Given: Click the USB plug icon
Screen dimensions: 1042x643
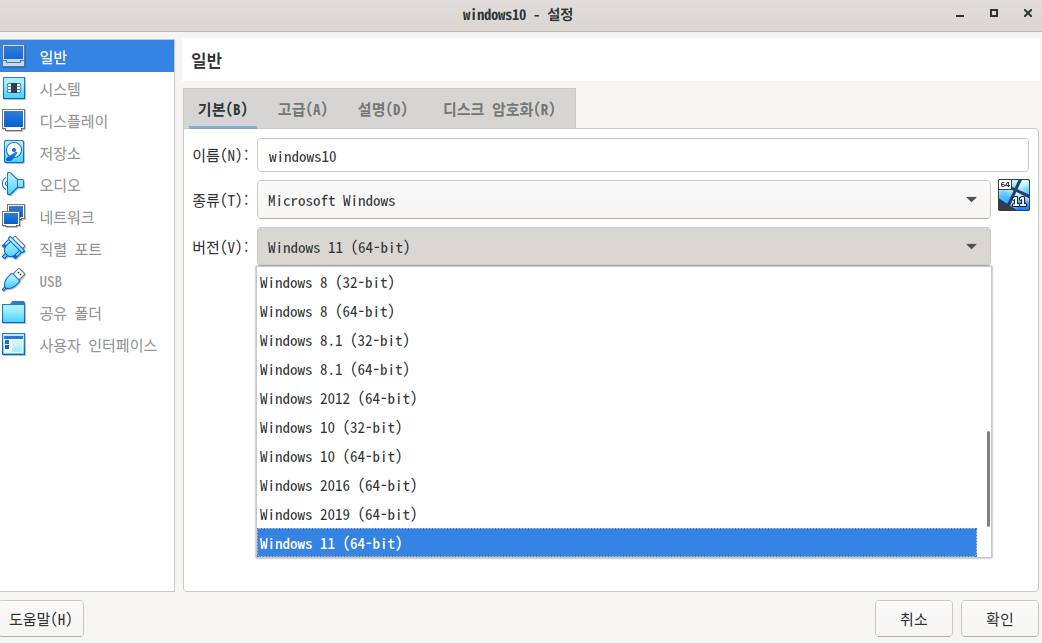Looking at the screenshot, I should point(13,280).
